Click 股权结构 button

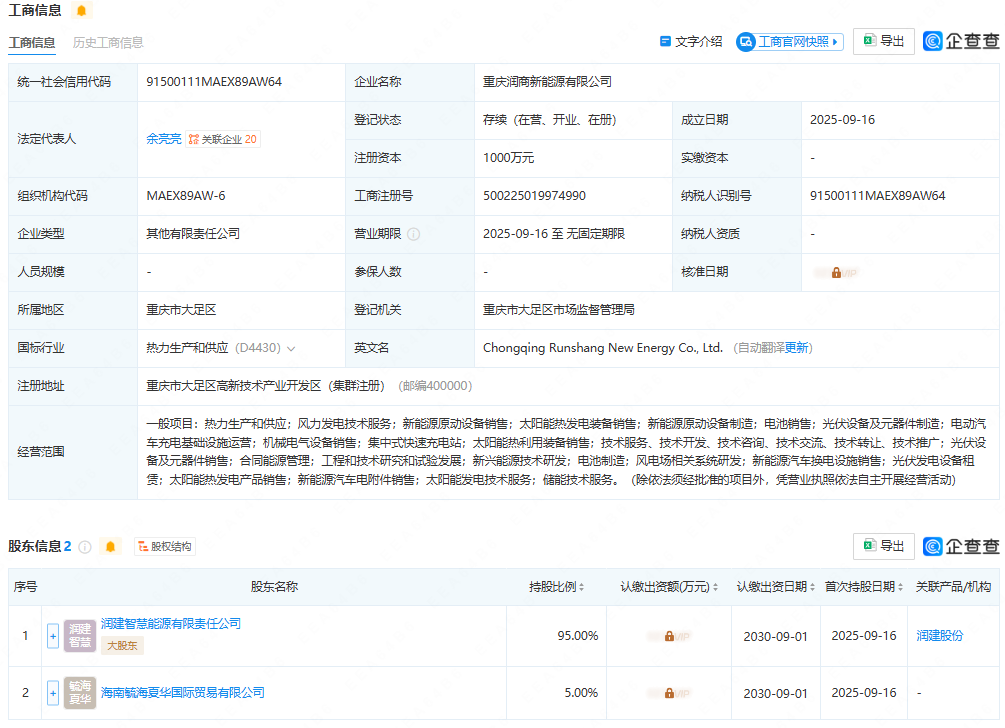pos(165,547)
